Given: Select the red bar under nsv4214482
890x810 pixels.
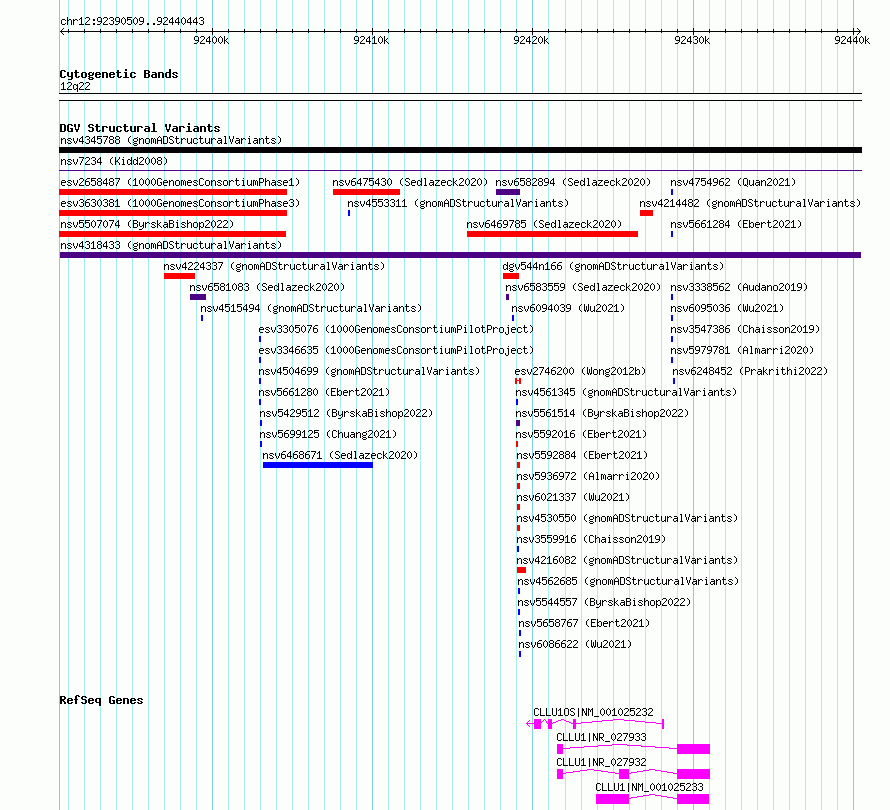Looking at the screenshot, I should pyautogui.click(x=646, y=213).
